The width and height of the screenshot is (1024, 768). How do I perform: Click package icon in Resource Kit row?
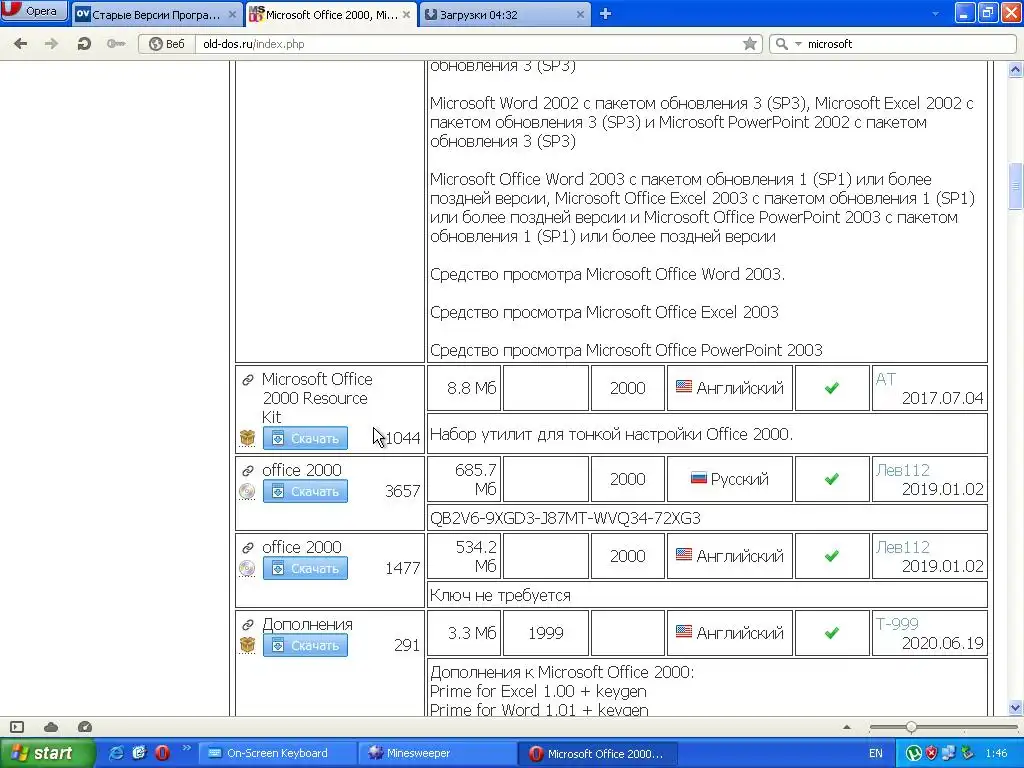(247, 438)
